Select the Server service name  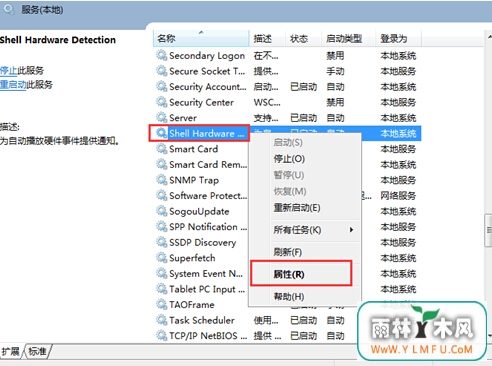click(183, 118)
